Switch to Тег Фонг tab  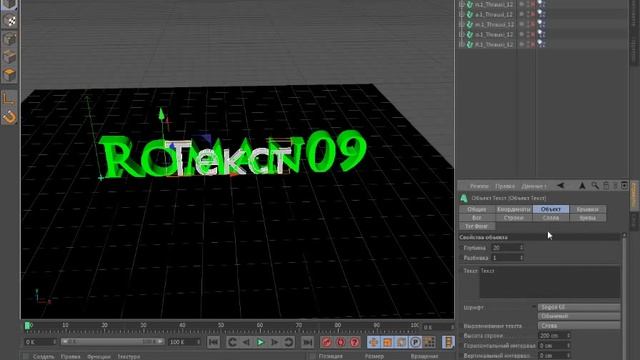(x=477, y=226)
